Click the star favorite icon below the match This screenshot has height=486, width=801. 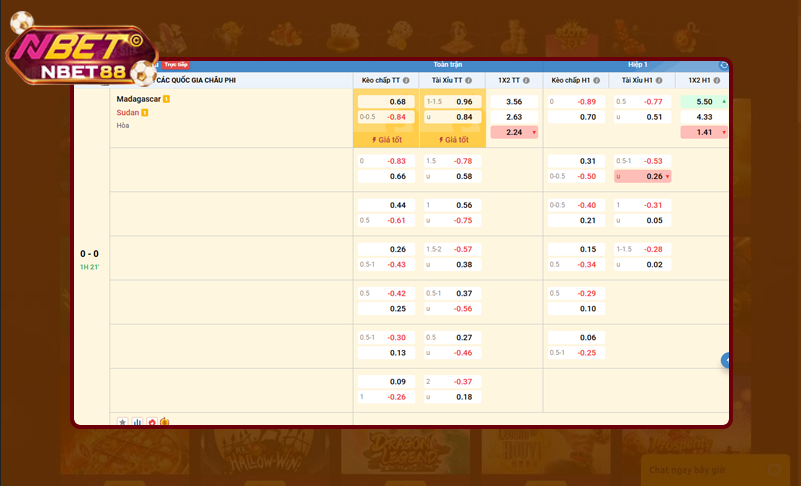coord(123,422)
